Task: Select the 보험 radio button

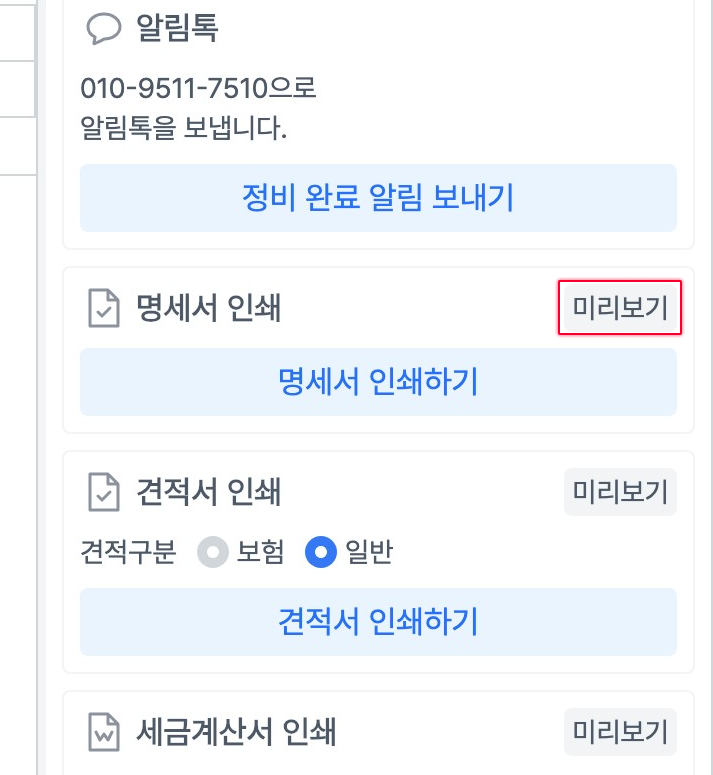Action: 213,552
